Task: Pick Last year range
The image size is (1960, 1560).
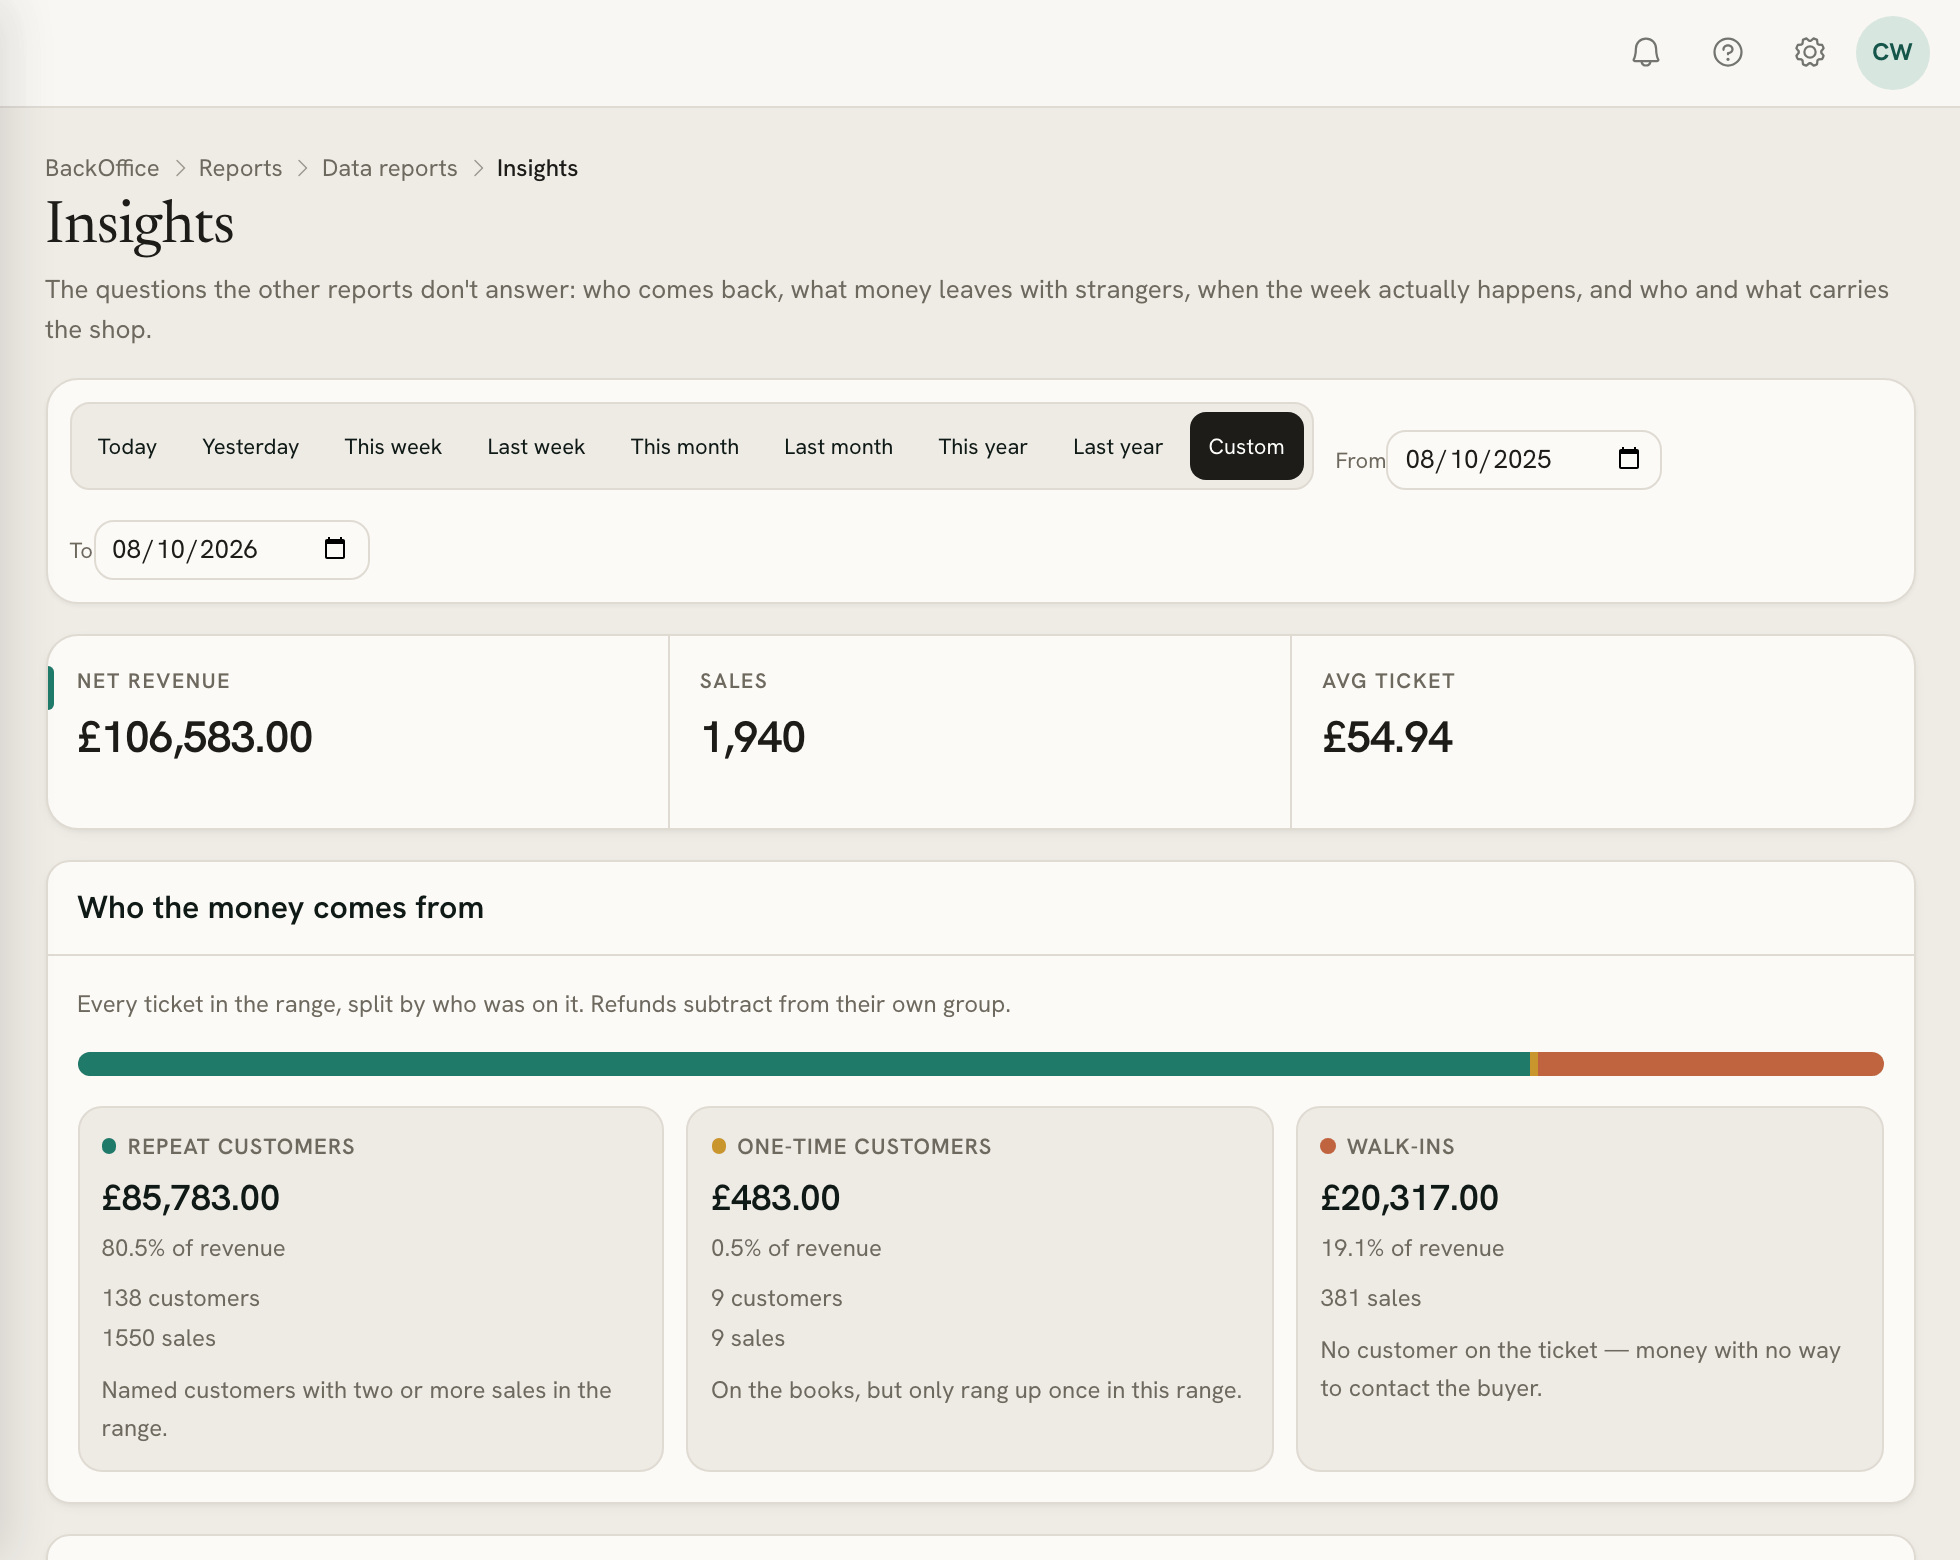Action: [1117, 446]
